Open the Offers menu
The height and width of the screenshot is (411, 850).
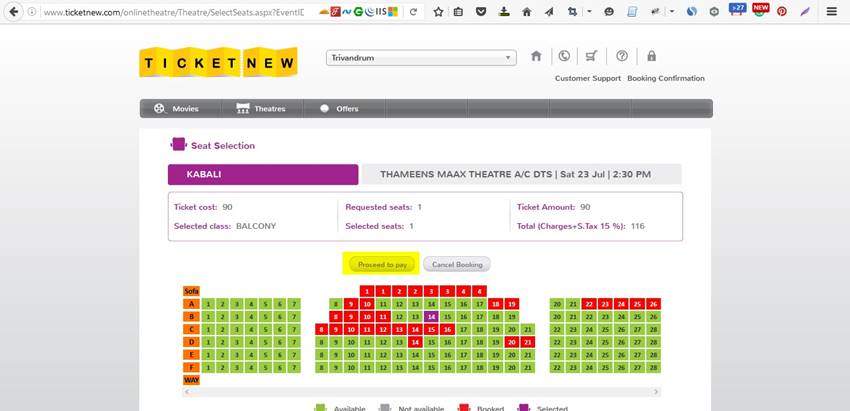pyautogui.click(x=344, y=108)
